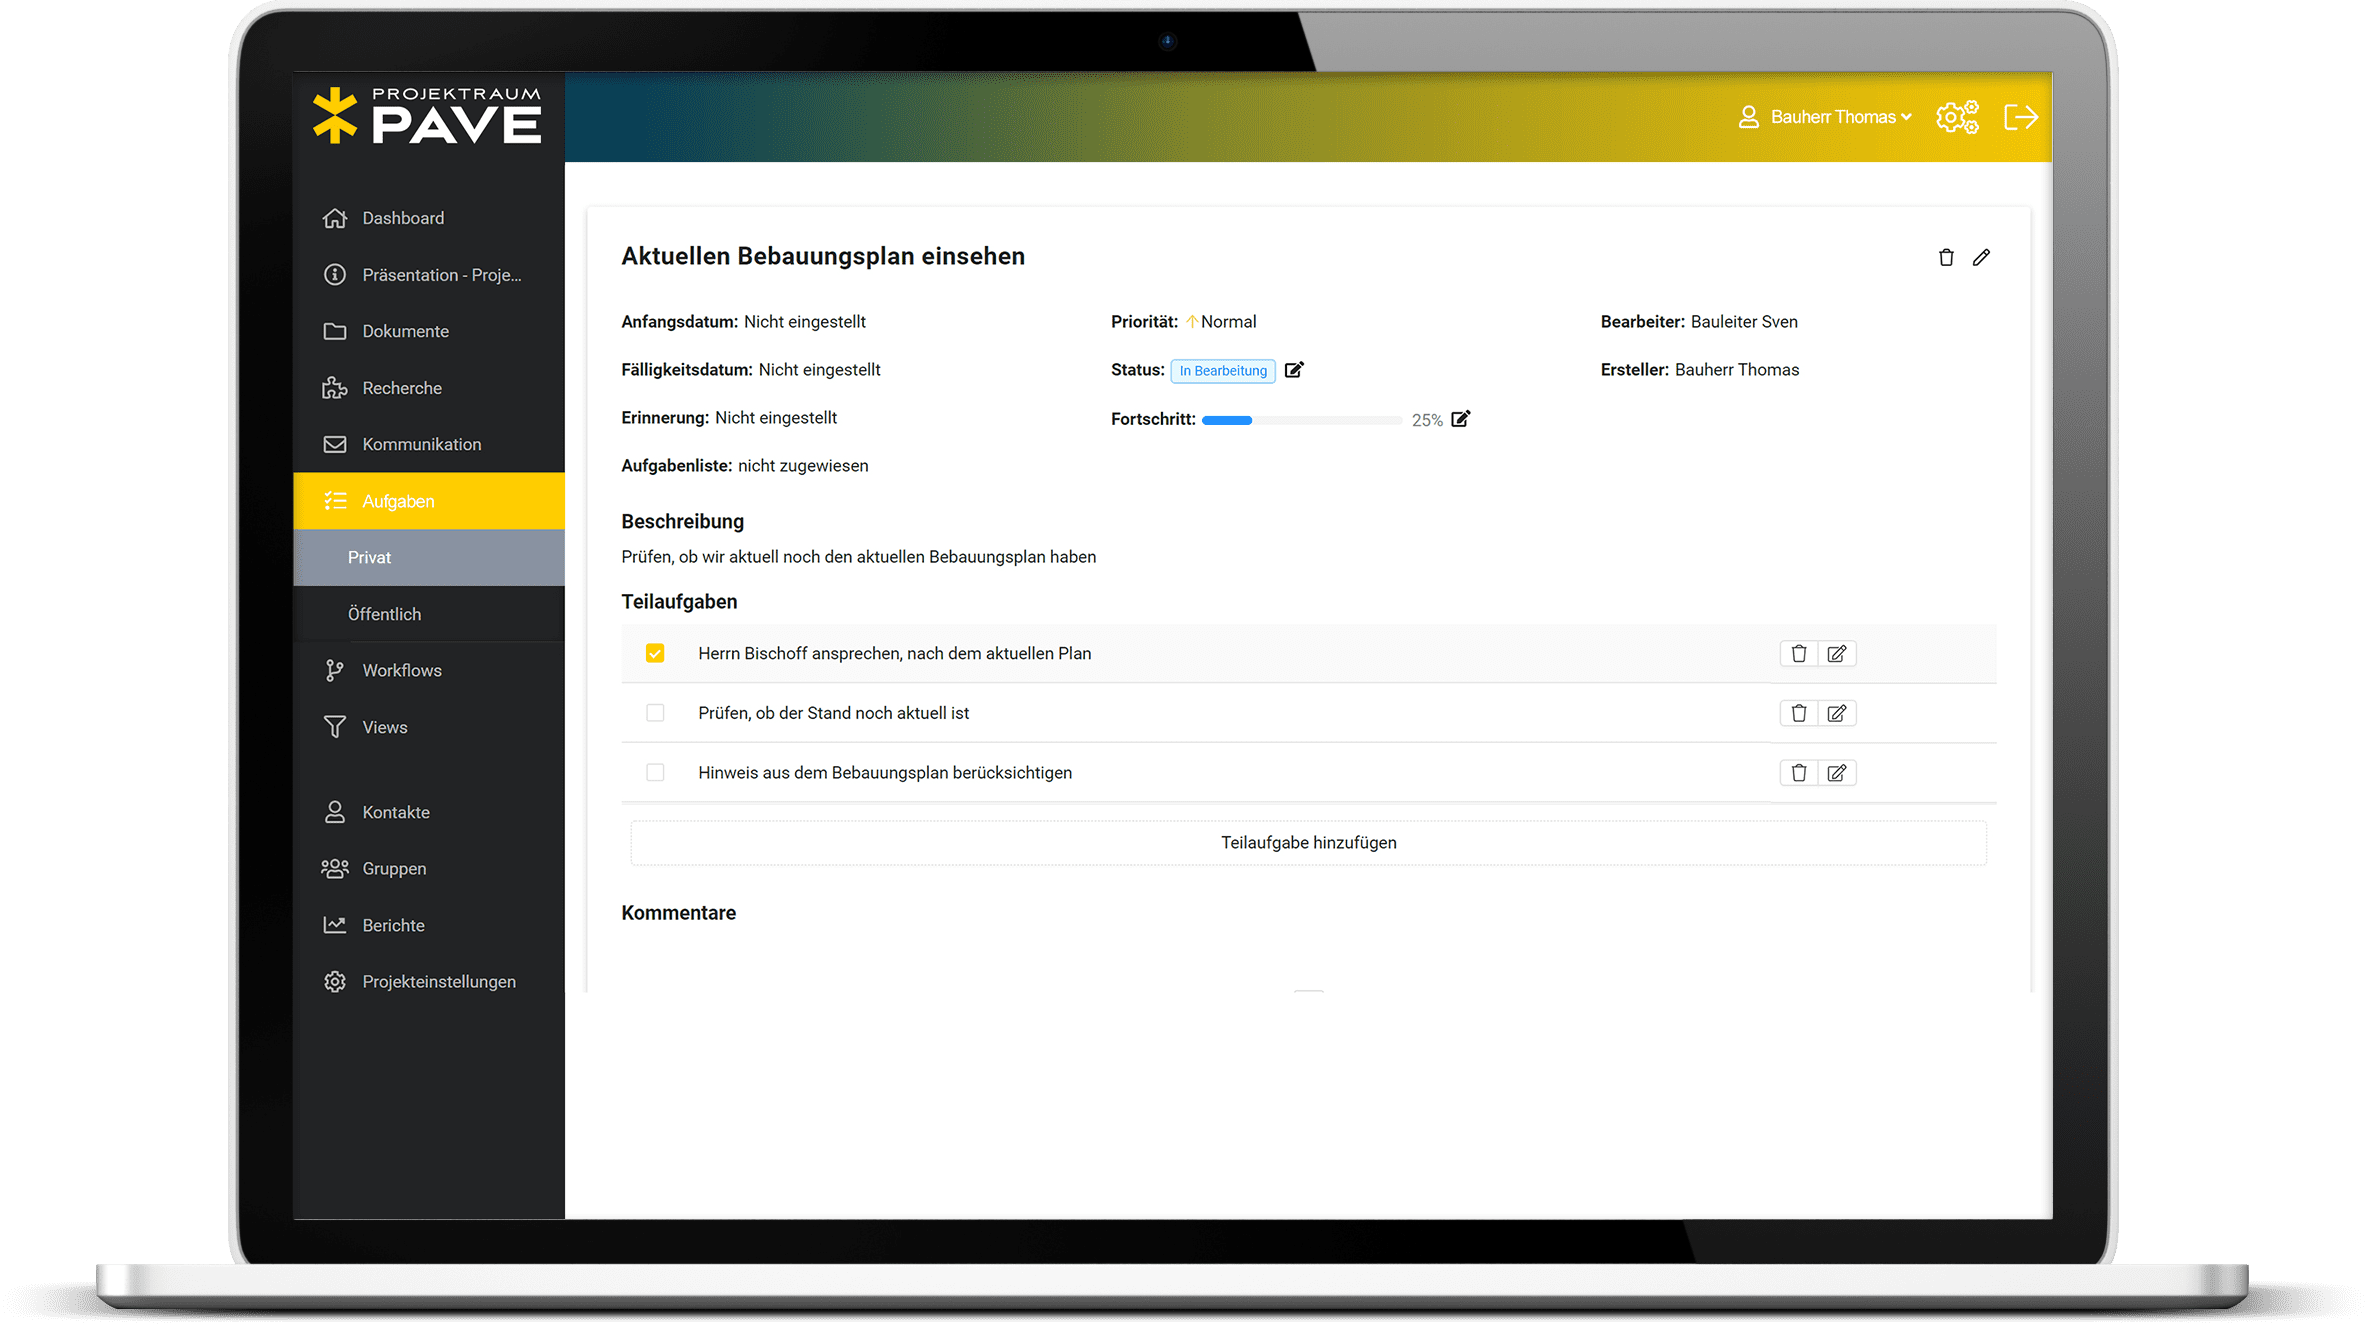Click the Dokumente folder icon
The image size is (2368, 1324).
pos(335,331)
